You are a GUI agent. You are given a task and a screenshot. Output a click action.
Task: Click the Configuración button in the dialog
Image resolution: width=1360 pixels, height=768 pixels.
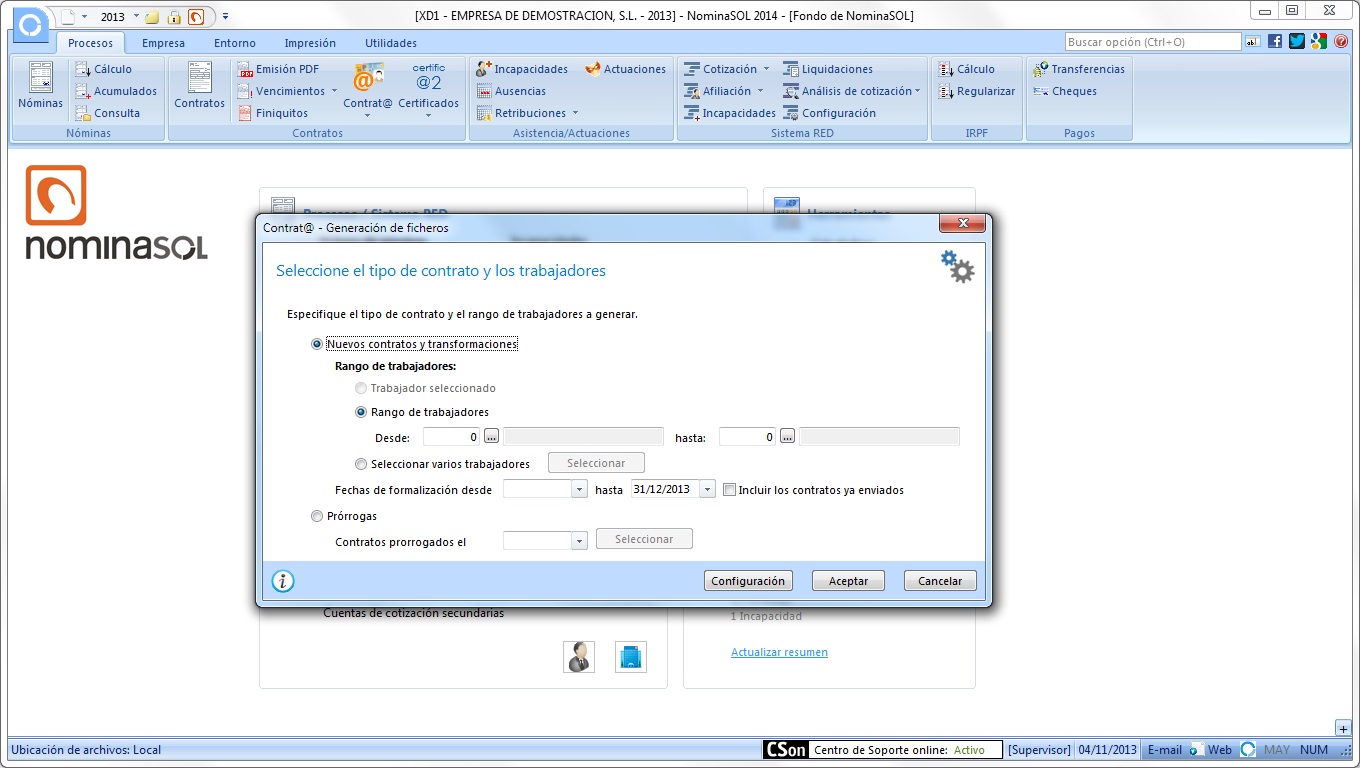coord(748,581)
